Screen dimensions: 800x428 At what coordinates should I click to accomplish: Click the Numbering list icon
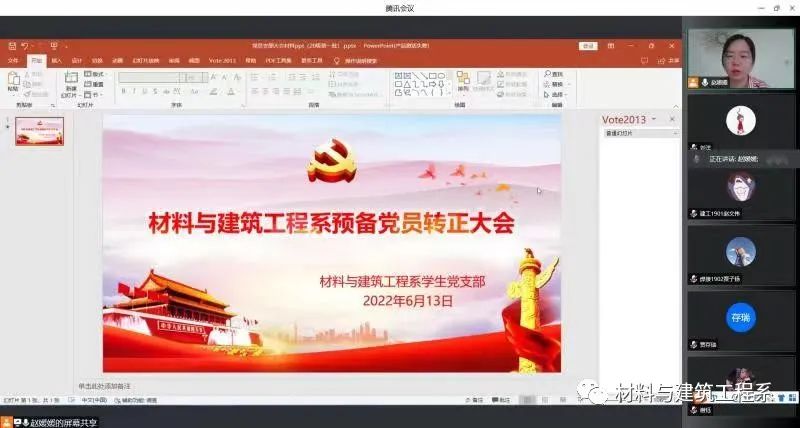[x=272, y=78]
